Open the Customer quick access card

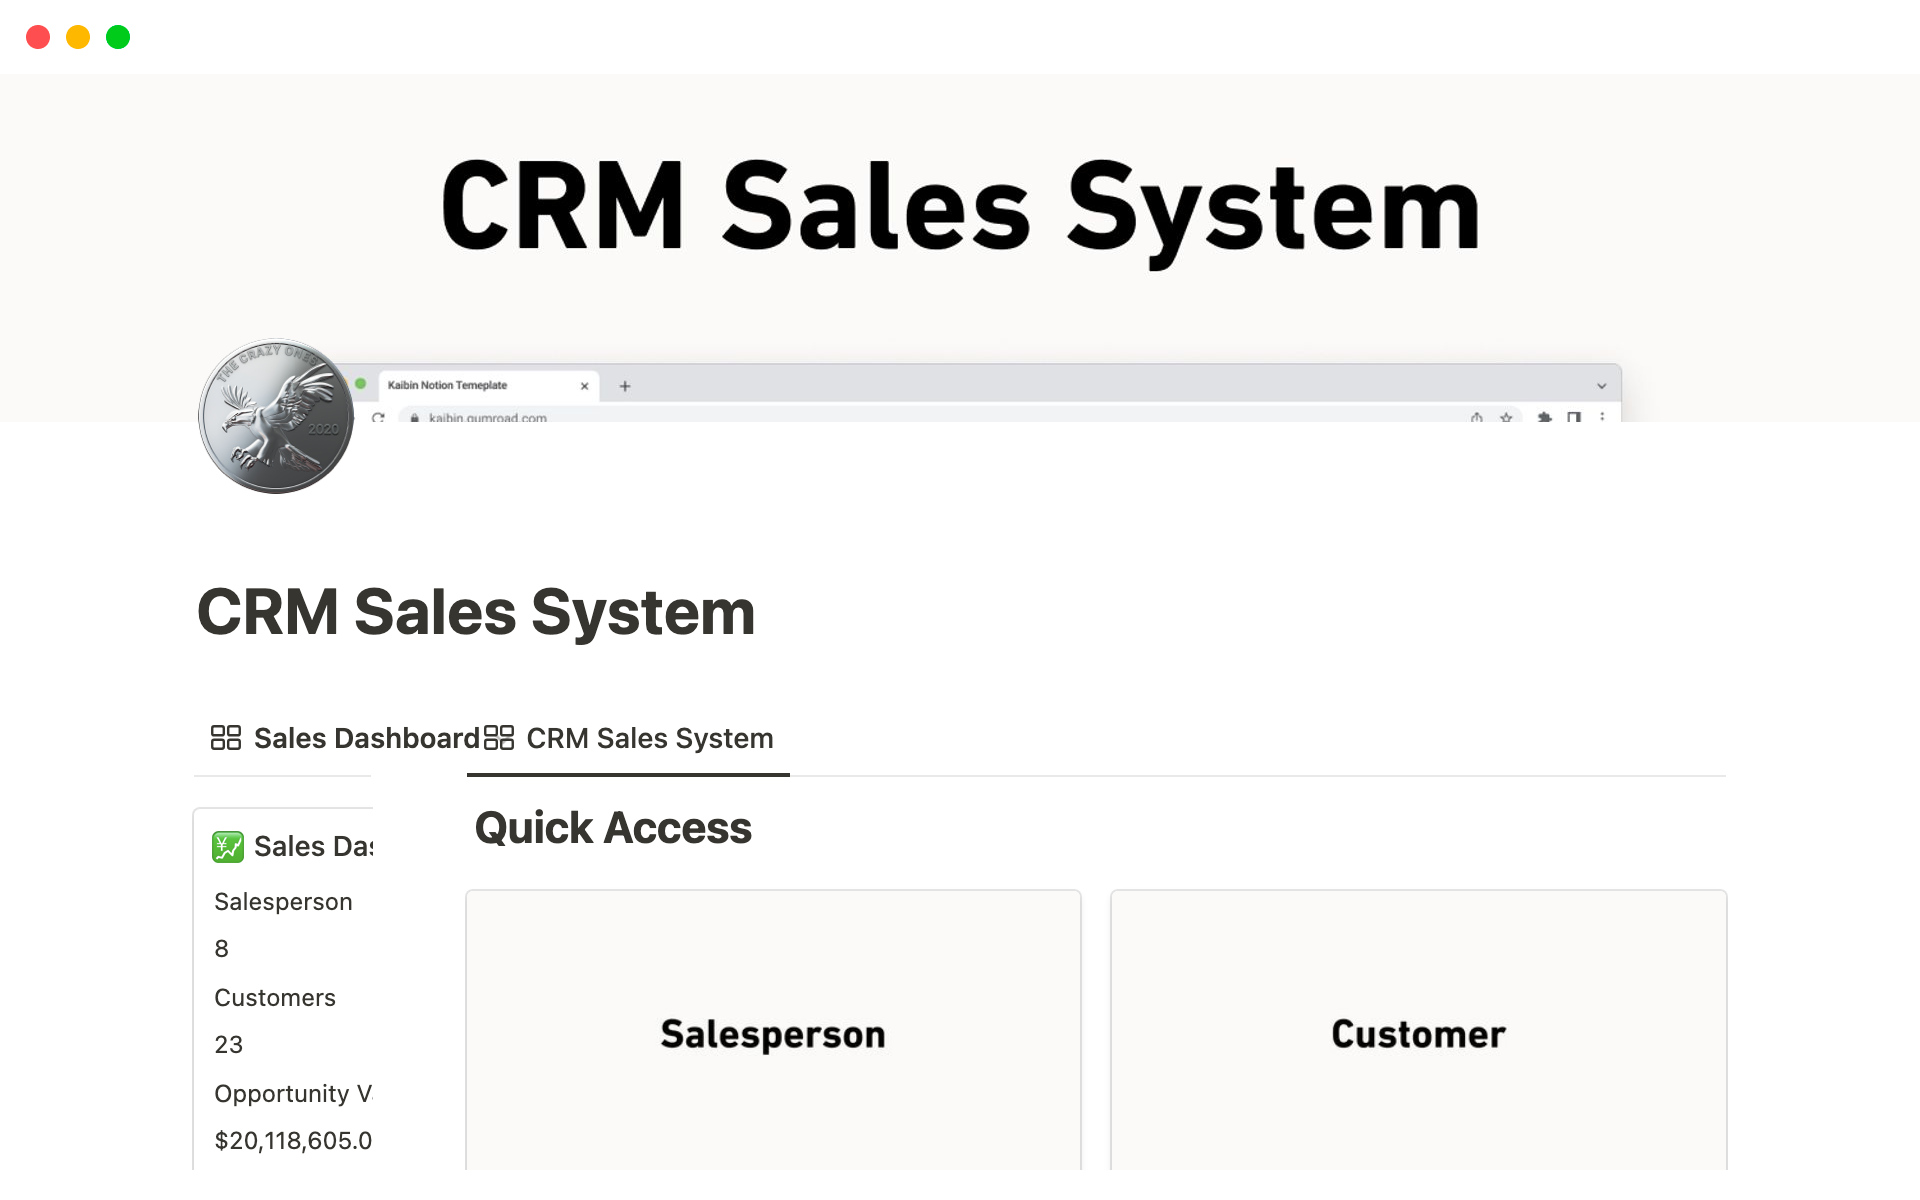click(x=1418, y=1032)
